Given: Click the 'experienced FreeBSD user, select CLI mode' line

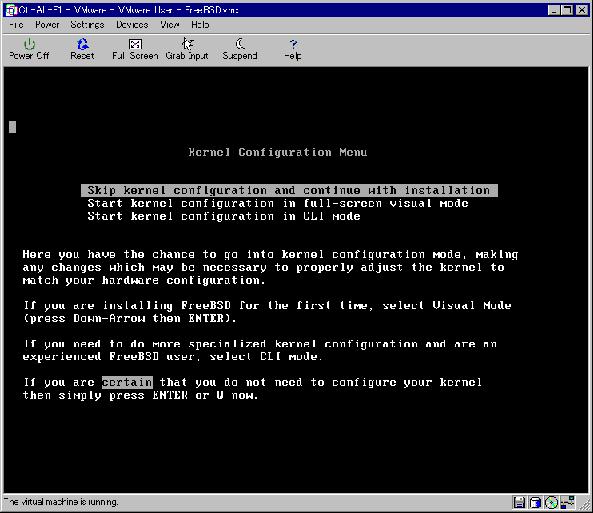Looking at the screenshot, I should 172,356.
